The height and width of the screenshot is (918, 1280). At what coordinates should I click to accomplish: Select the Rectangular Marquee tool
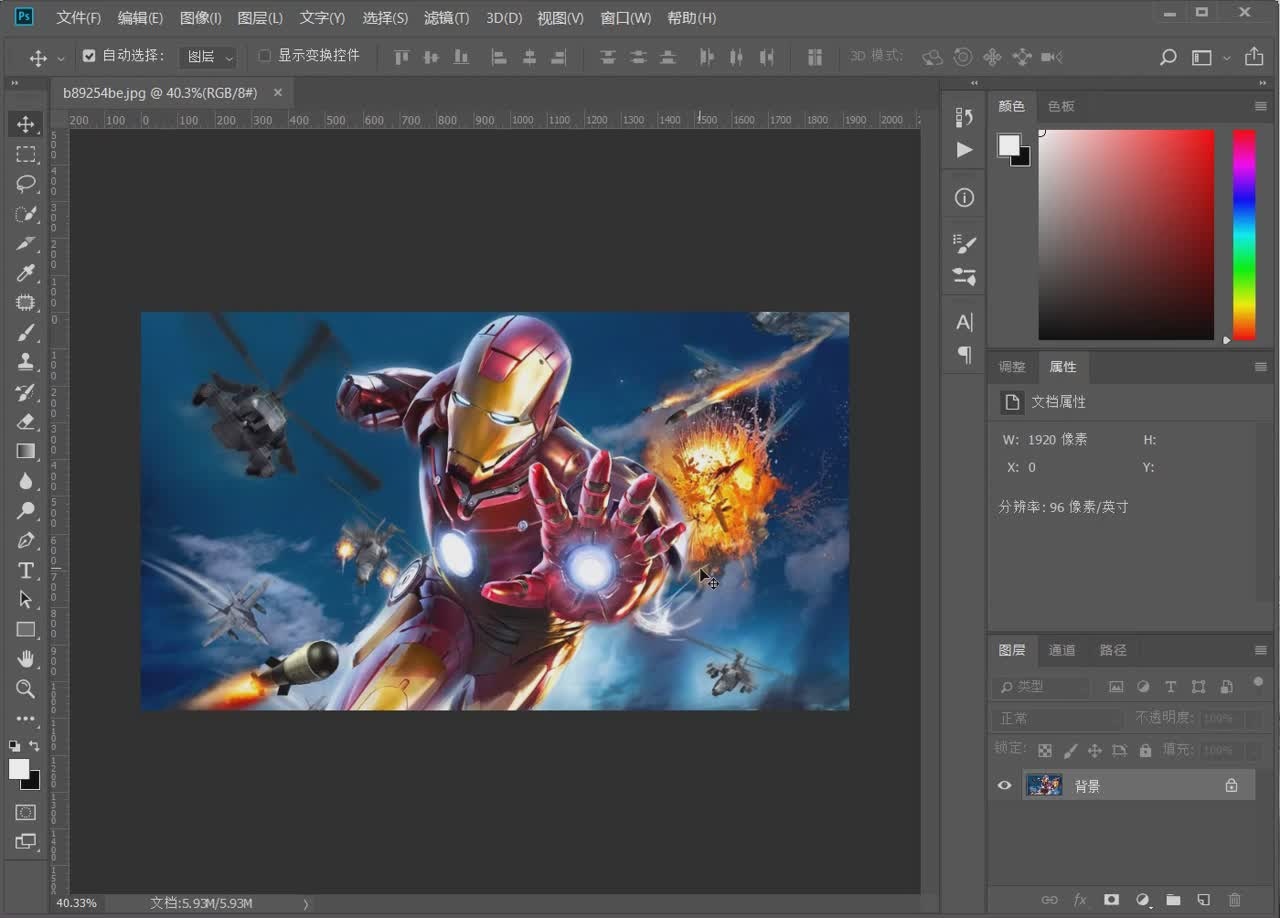[x=26, y=154]
